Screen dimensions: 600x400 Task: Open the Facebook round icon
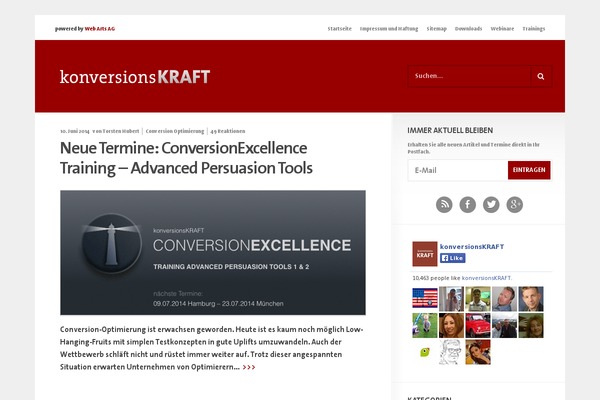(x=468, y=204)
